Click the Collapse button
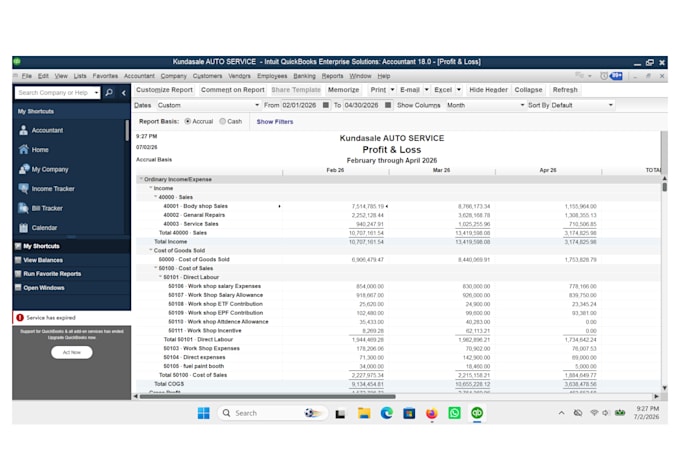680x459 pixels. coord(528,90)
